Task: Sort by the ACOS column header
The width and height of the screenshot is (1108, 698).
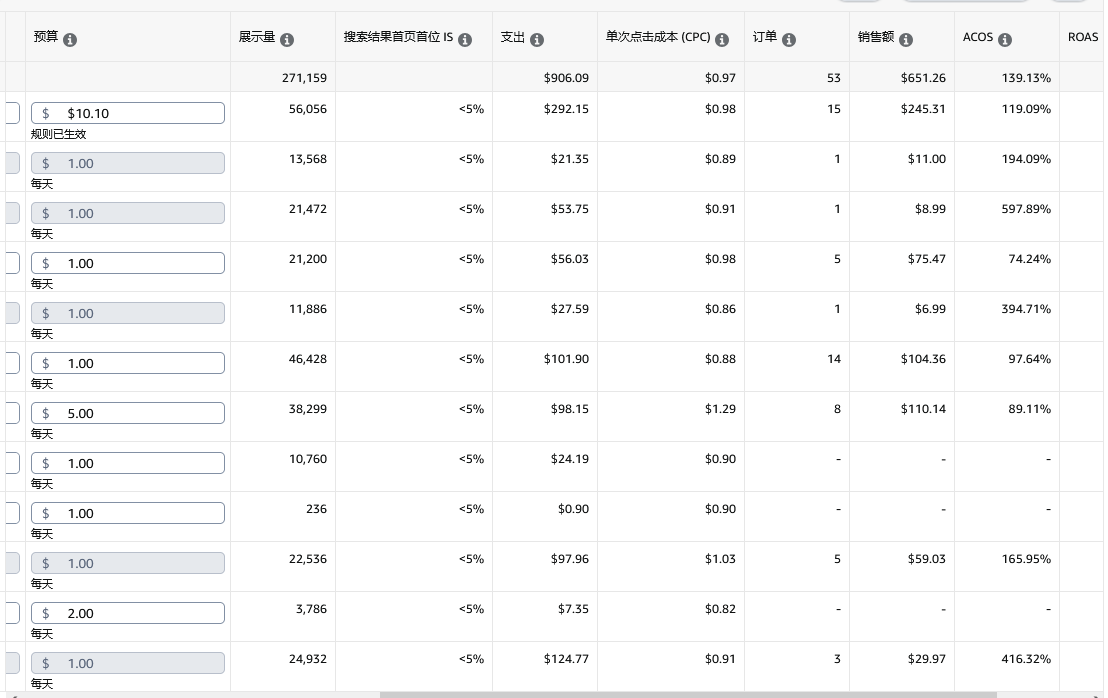Action: [978, 38]
